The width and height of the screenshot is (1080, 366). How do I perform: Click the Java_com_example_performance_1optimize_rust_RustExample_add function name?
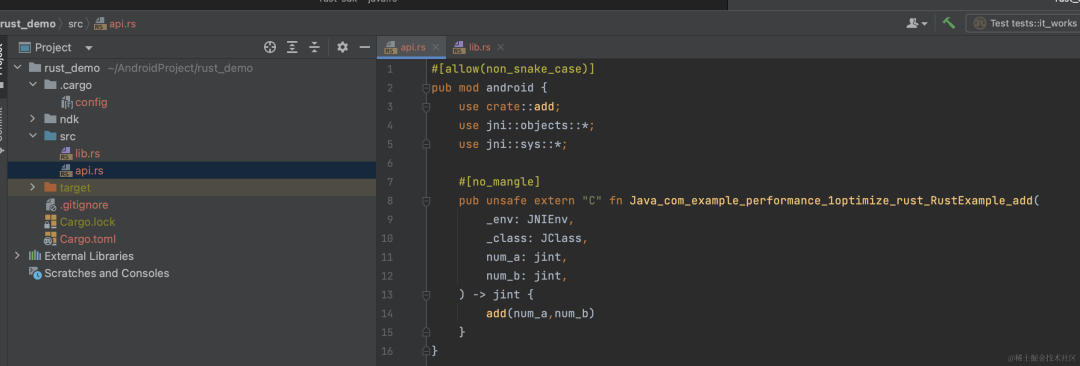(x=831, y=201)
